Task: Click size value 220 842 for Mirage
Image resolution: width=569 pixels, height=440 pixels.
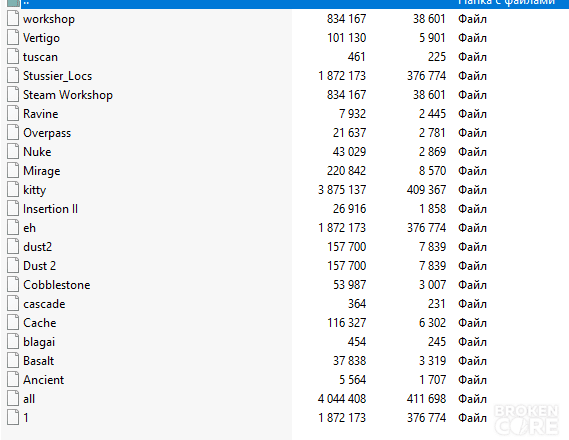Action: tap(347, 171)
